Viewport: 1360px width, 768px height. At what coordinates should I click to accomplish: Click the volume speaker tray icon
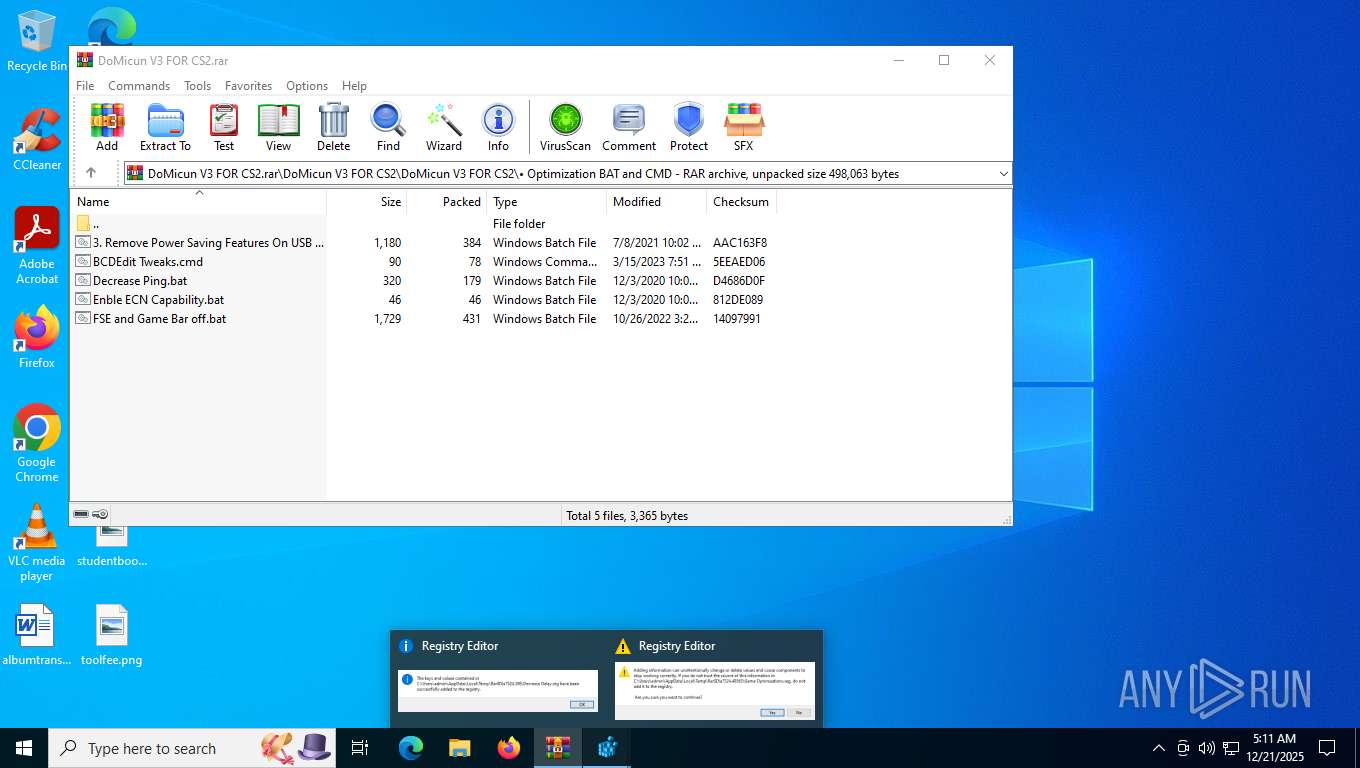(1207, 748)
